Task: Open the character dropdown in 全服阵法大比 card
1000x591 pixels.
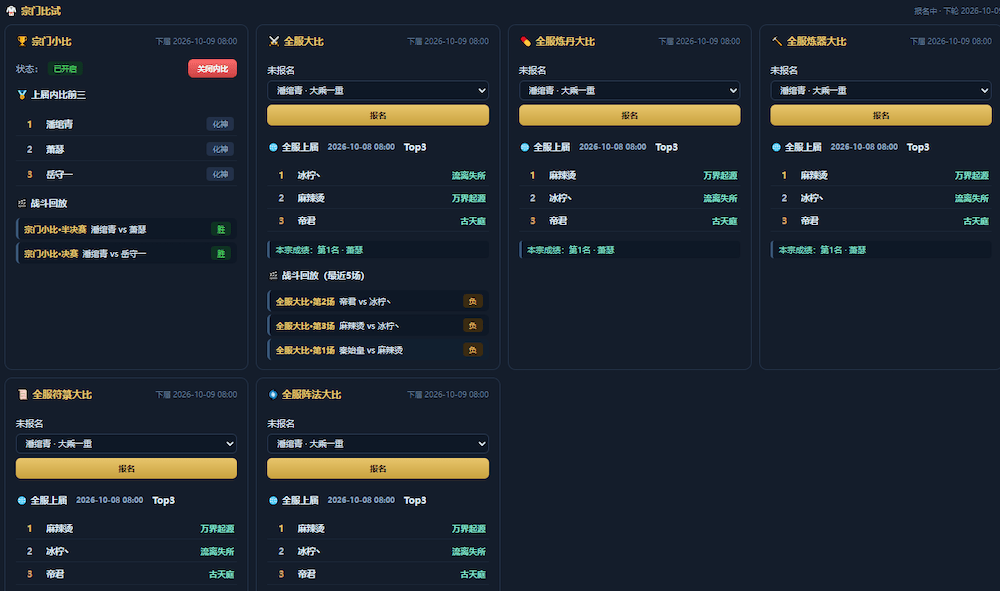Action: click(378, 444)
